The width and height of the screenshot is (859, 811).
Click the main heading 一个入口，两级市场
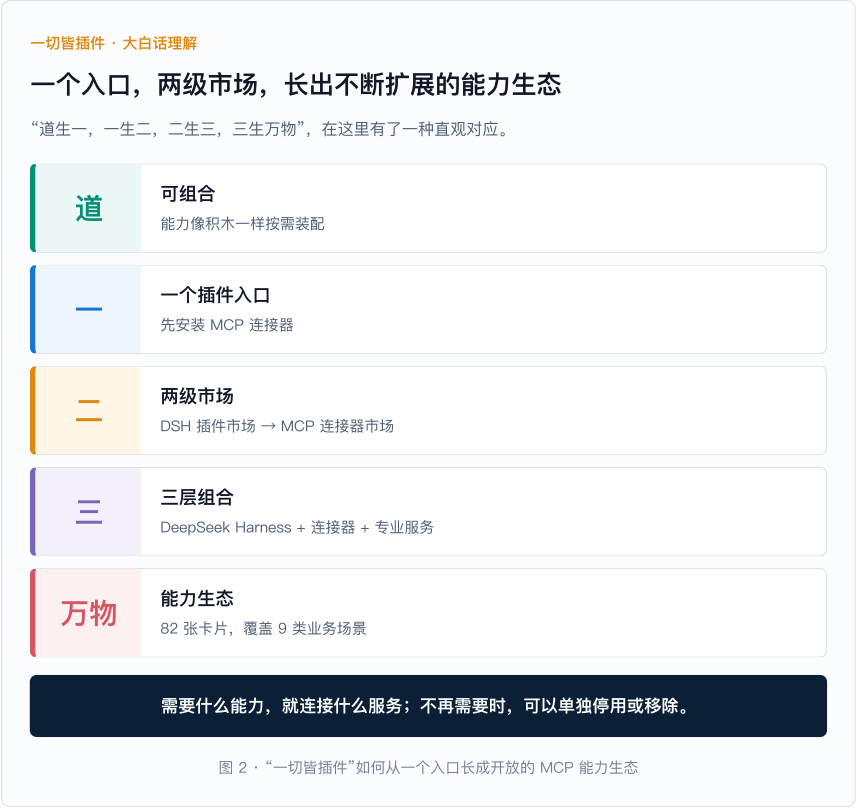click(296, 85)
